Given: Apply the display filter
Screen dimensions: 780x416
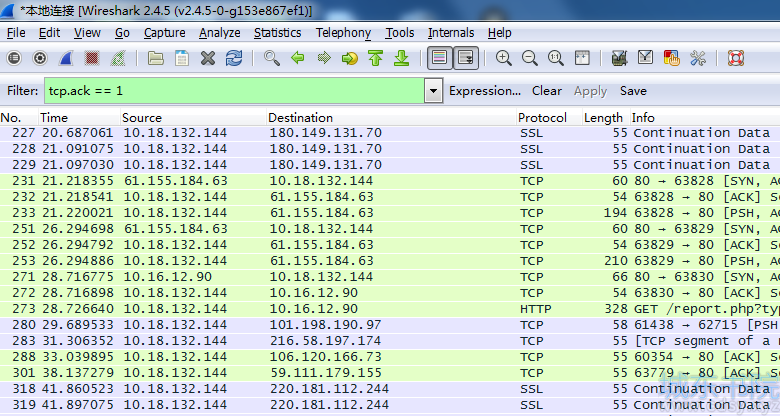Looking at the screenshot, I should click(590, 91).
